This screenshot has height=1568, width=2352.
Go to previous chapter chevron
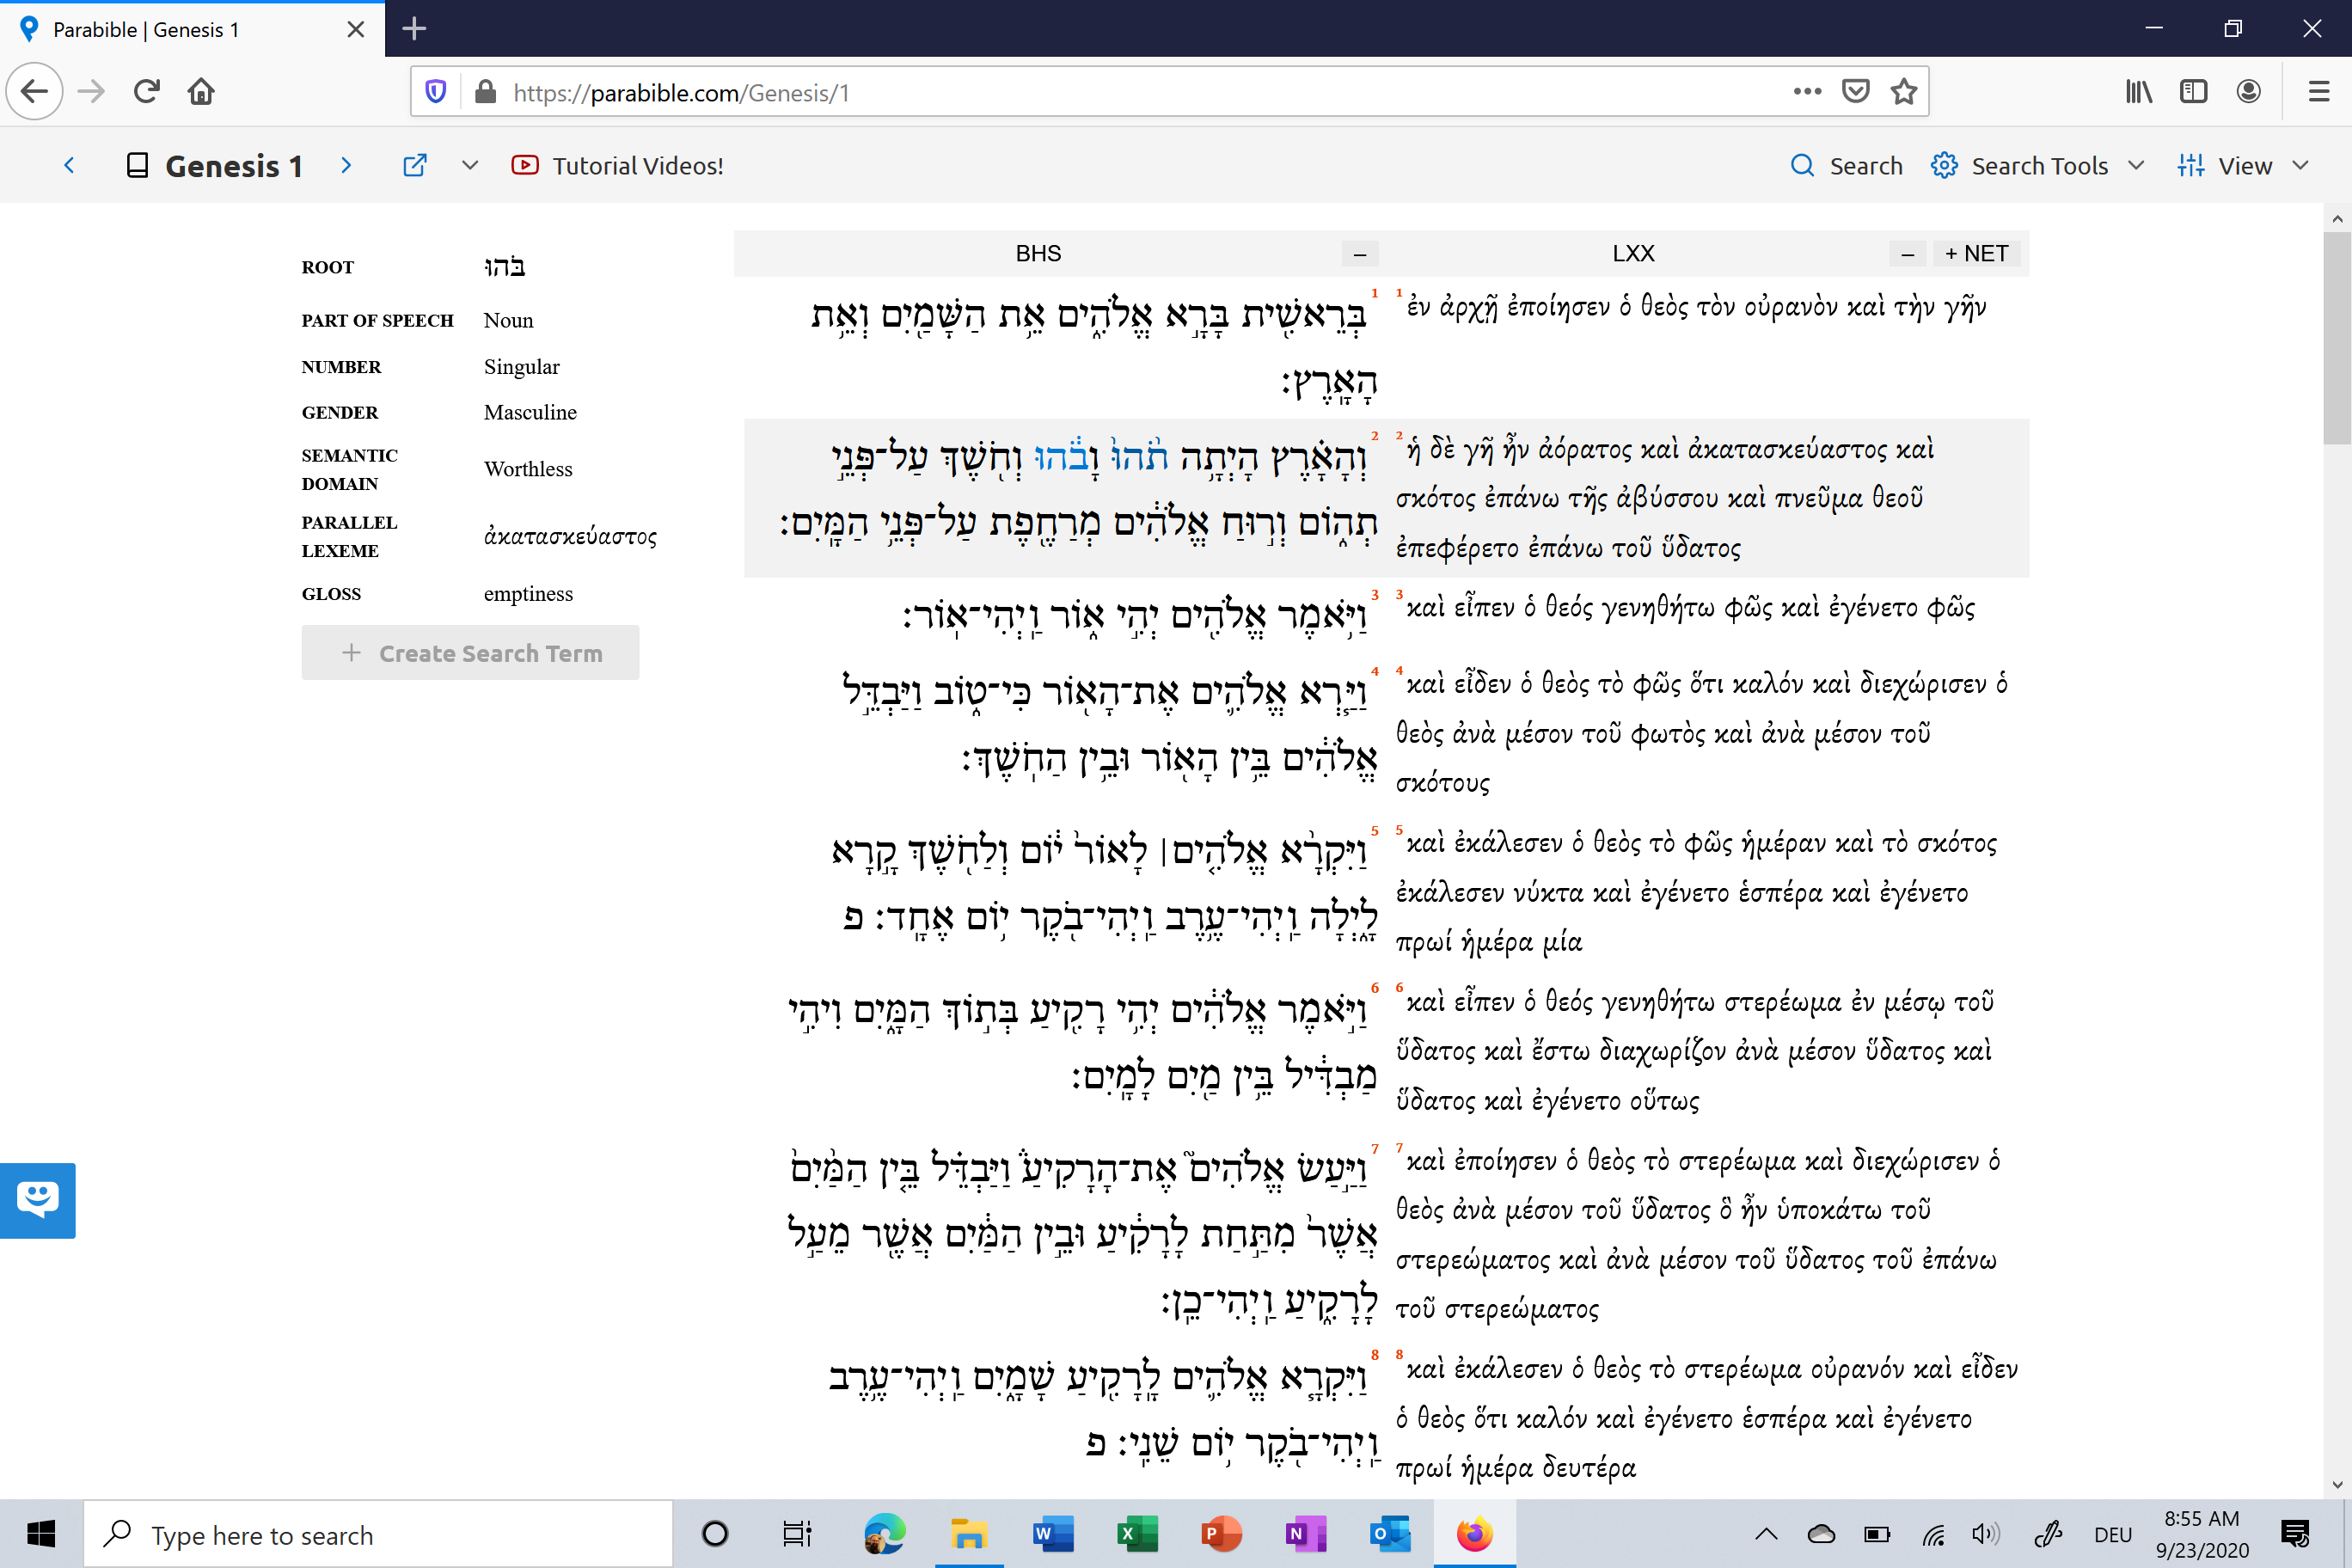pos(69,165)
